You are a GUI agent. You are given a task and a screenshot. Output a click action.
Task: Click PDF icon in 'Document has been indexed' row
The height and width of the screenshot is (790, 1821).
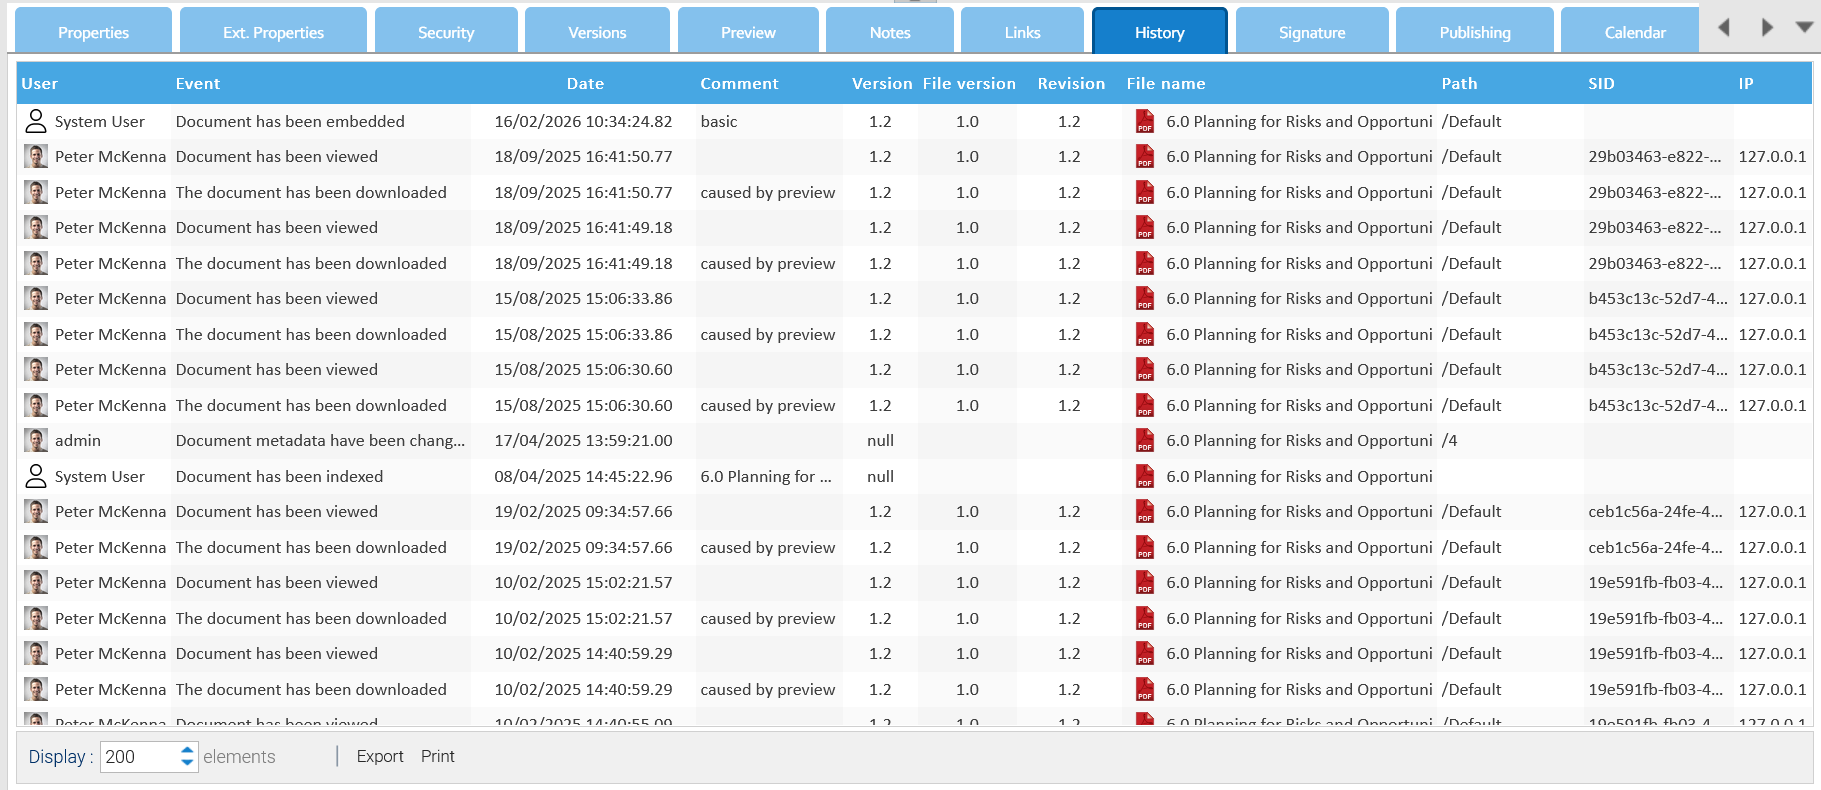pyautogui.click(x=1145, y=476)
